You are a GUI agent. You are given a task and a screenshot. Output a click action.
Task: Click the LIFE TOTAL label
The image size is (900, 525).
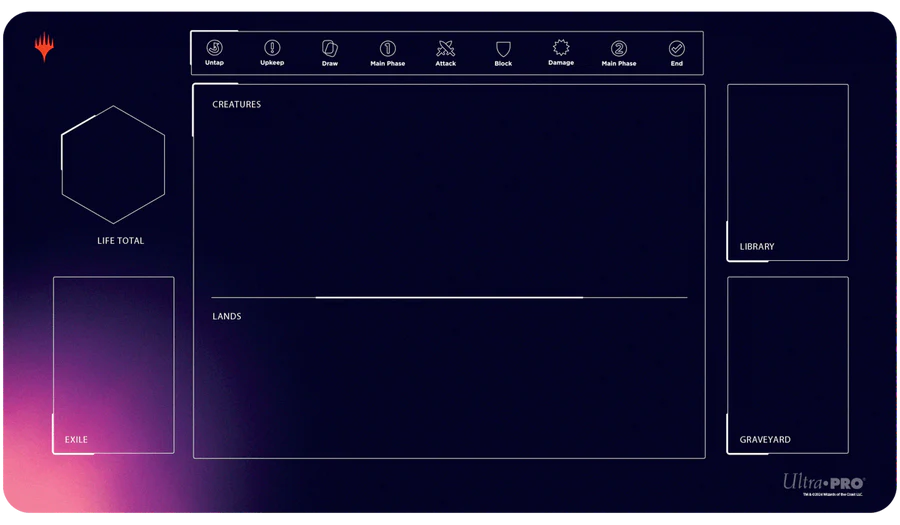click(121, 241)
